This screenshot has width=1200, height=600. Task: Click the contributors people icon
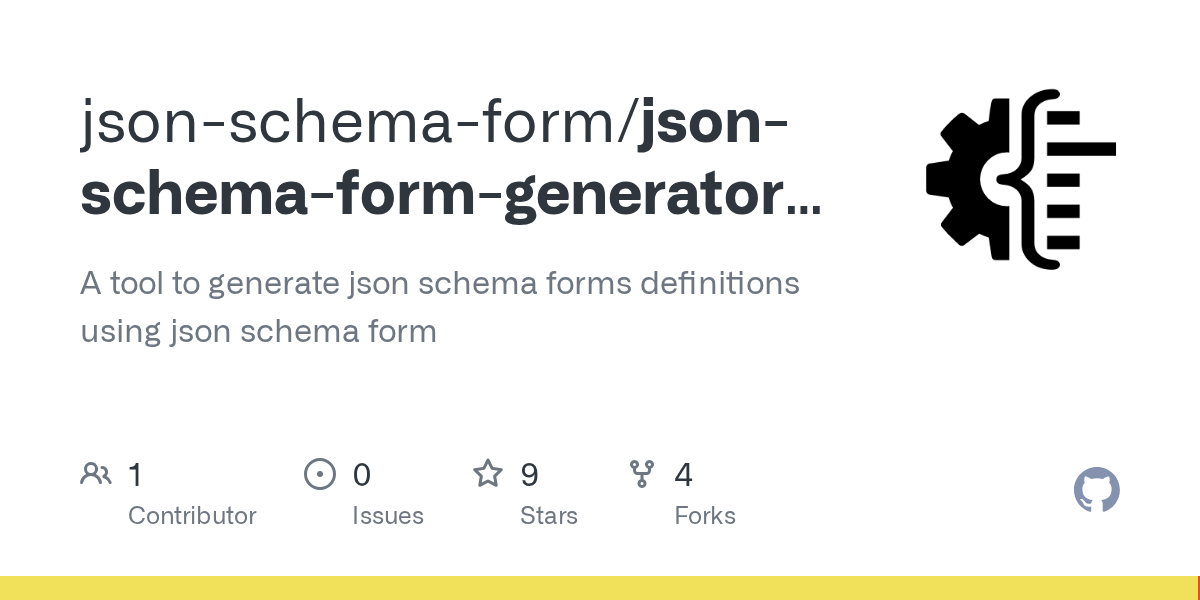96,474
